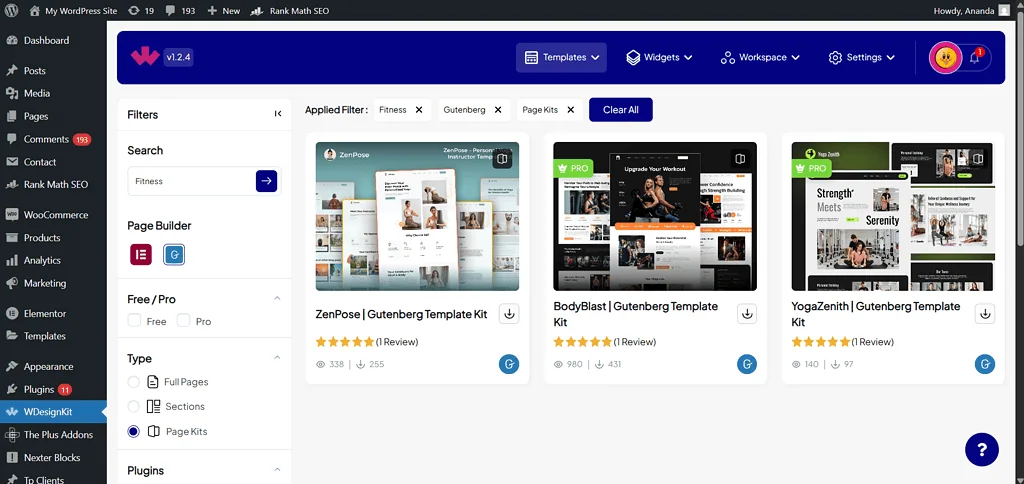Remove the Fitness applied filter
The width and height of the screenshot is (1024, 484).
pos(419,110)
